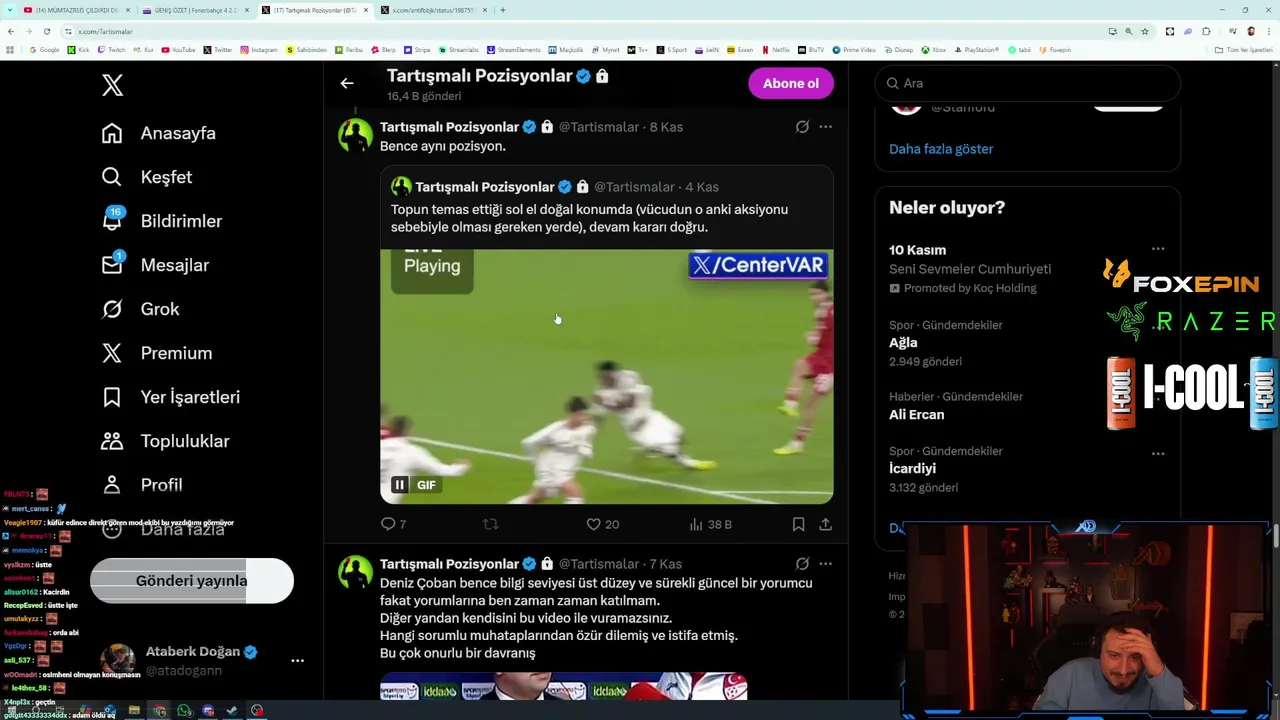This screenshot has width=1280, height=720.
Task: Open a new browser tab with plus button
Action: 502,10
